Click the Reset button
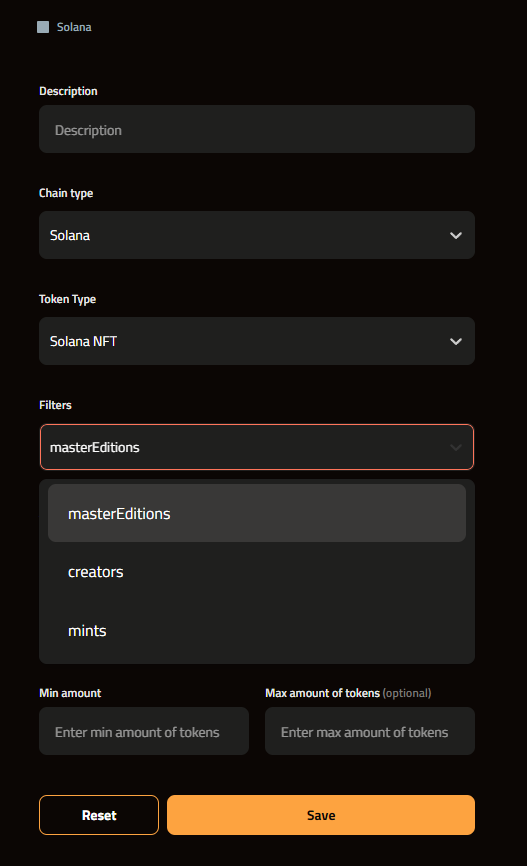 point(99,815)
